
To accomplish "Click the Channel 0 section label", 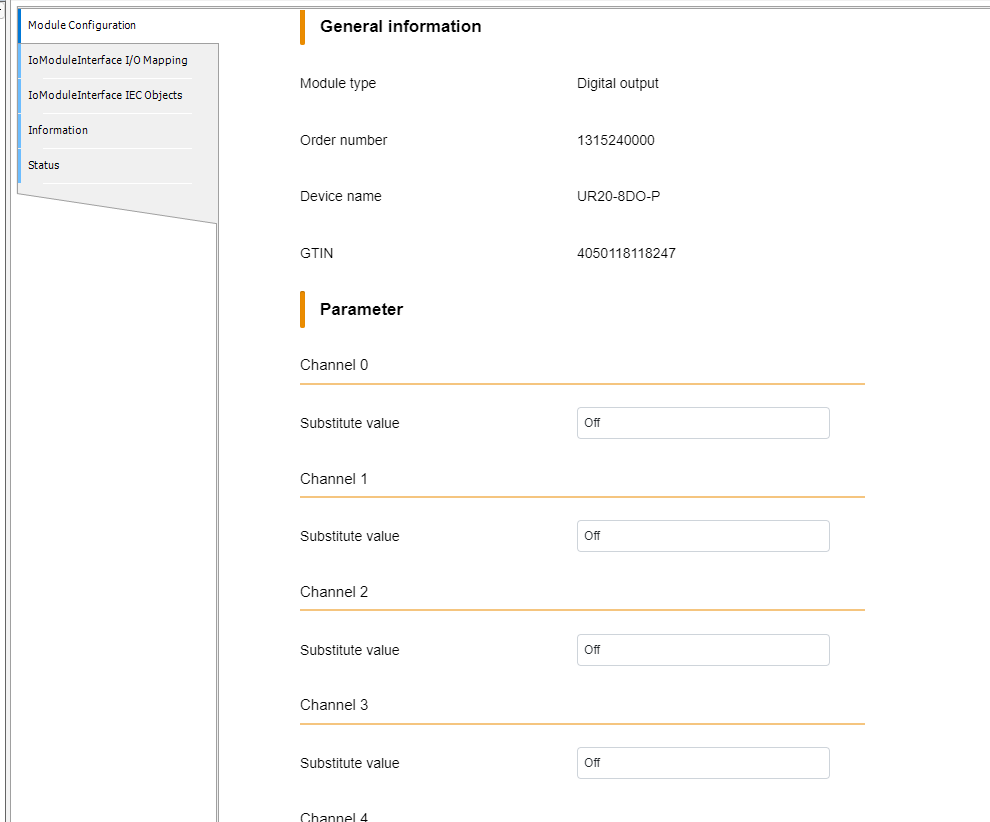I will [x=334, y=365].
